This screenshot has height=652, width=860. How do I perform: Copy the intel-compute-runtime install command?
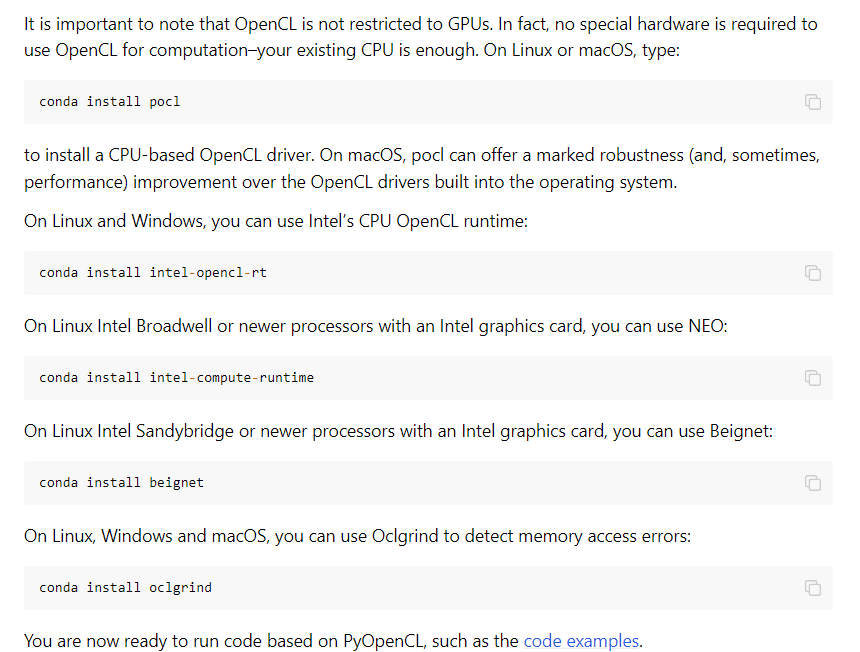tap(812, 378)
